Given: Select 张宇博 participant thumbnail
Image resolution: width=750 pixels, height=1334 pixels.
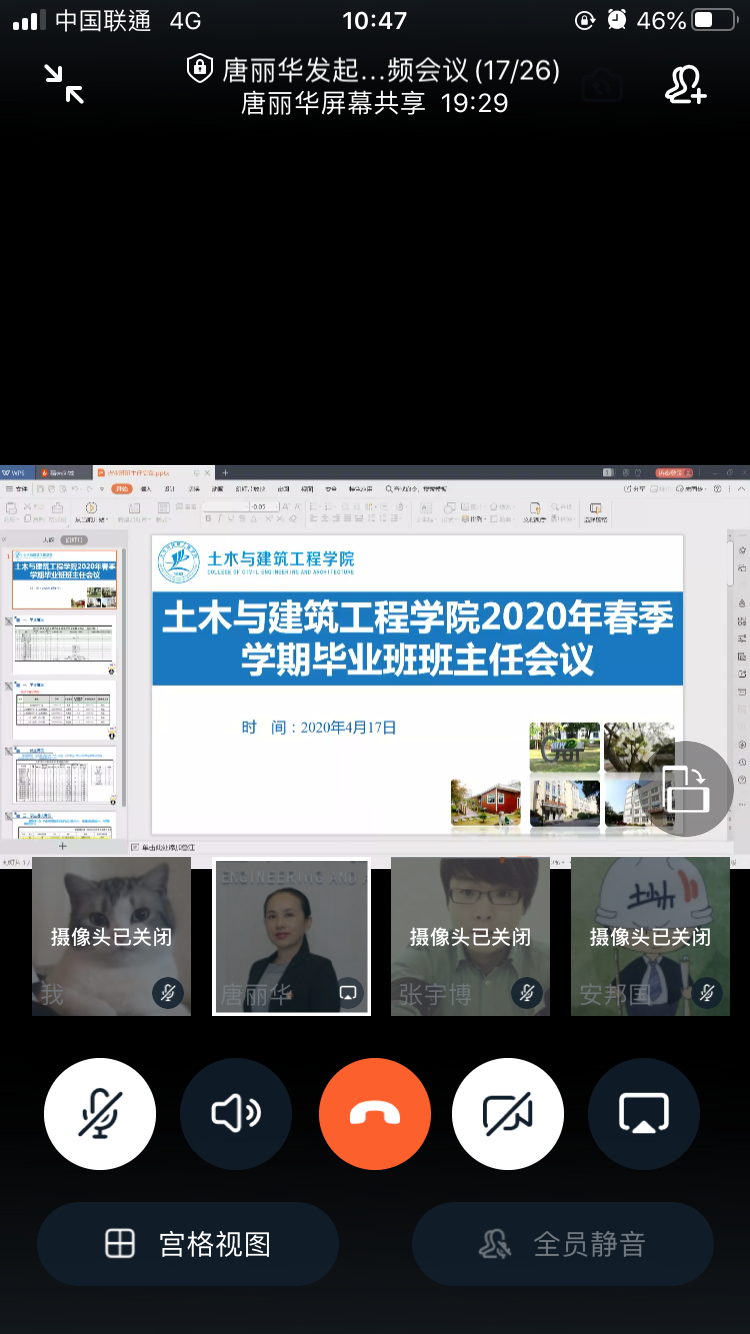Looking at the screenshot, I should click(x=470, y=936).
